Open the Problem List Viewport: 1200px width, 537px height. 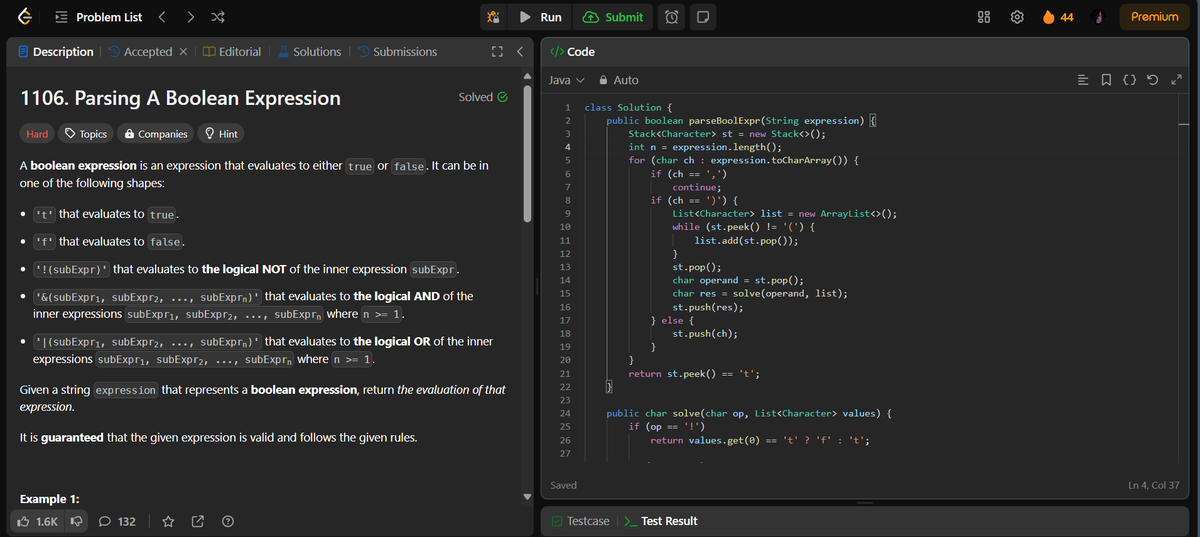99,17
